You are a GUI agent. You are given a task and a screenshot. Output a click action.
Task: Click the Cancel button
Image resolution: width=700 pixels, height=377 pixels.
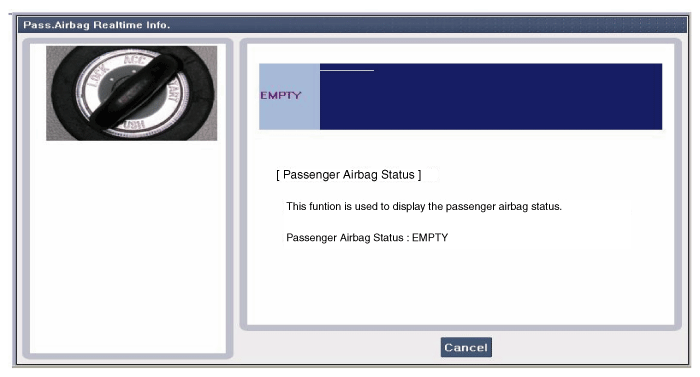pyautogui.click(x=466, y=347)
